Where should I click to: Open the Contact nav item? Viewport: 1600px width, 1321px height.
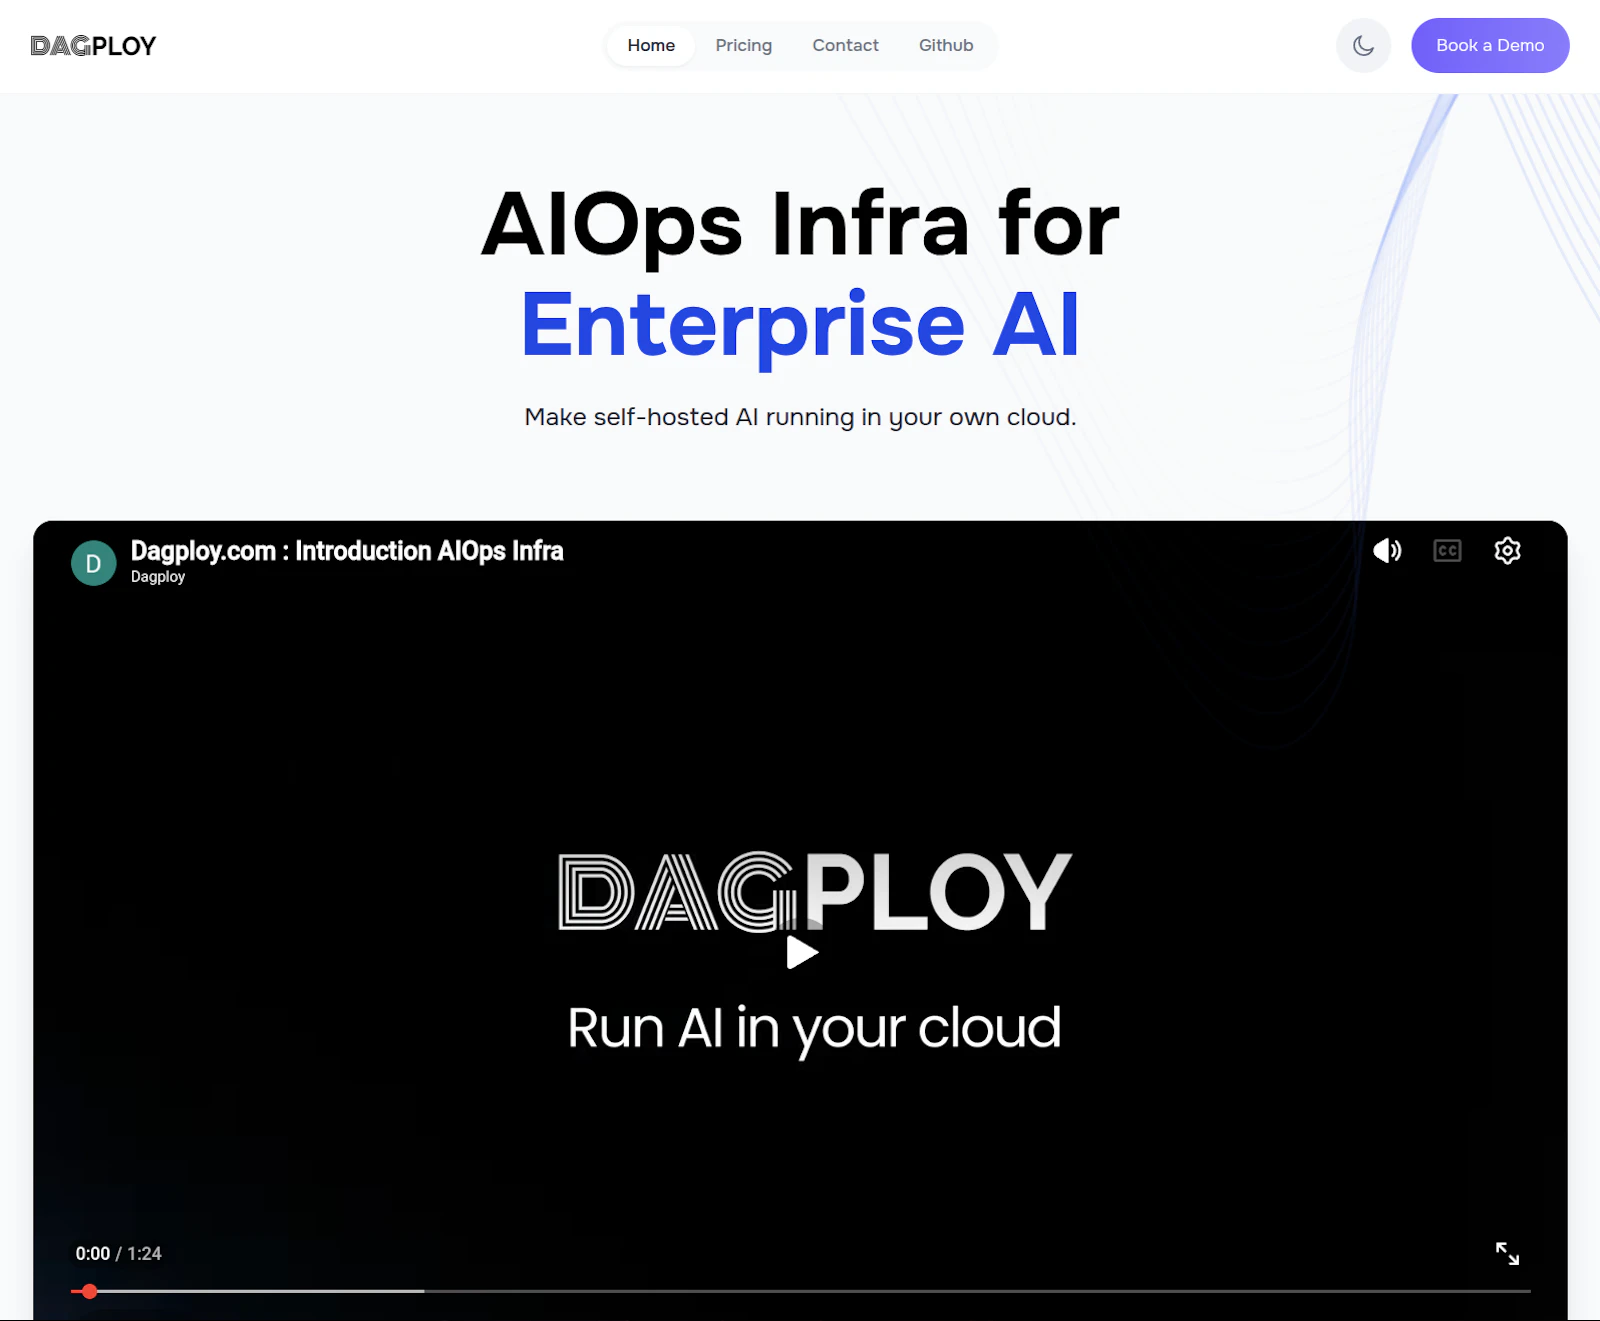[x=845, y=46]
